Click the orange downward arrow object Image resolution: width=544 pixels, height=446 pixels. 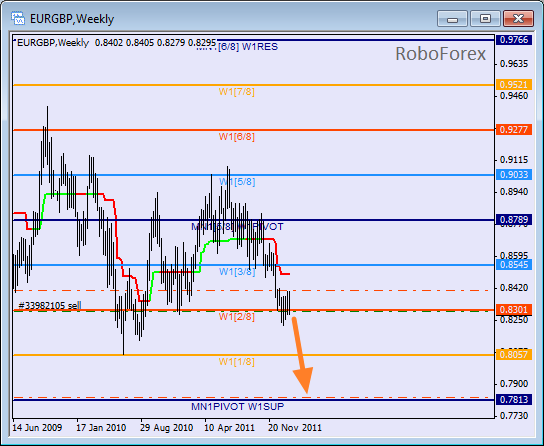click(300, 355)
